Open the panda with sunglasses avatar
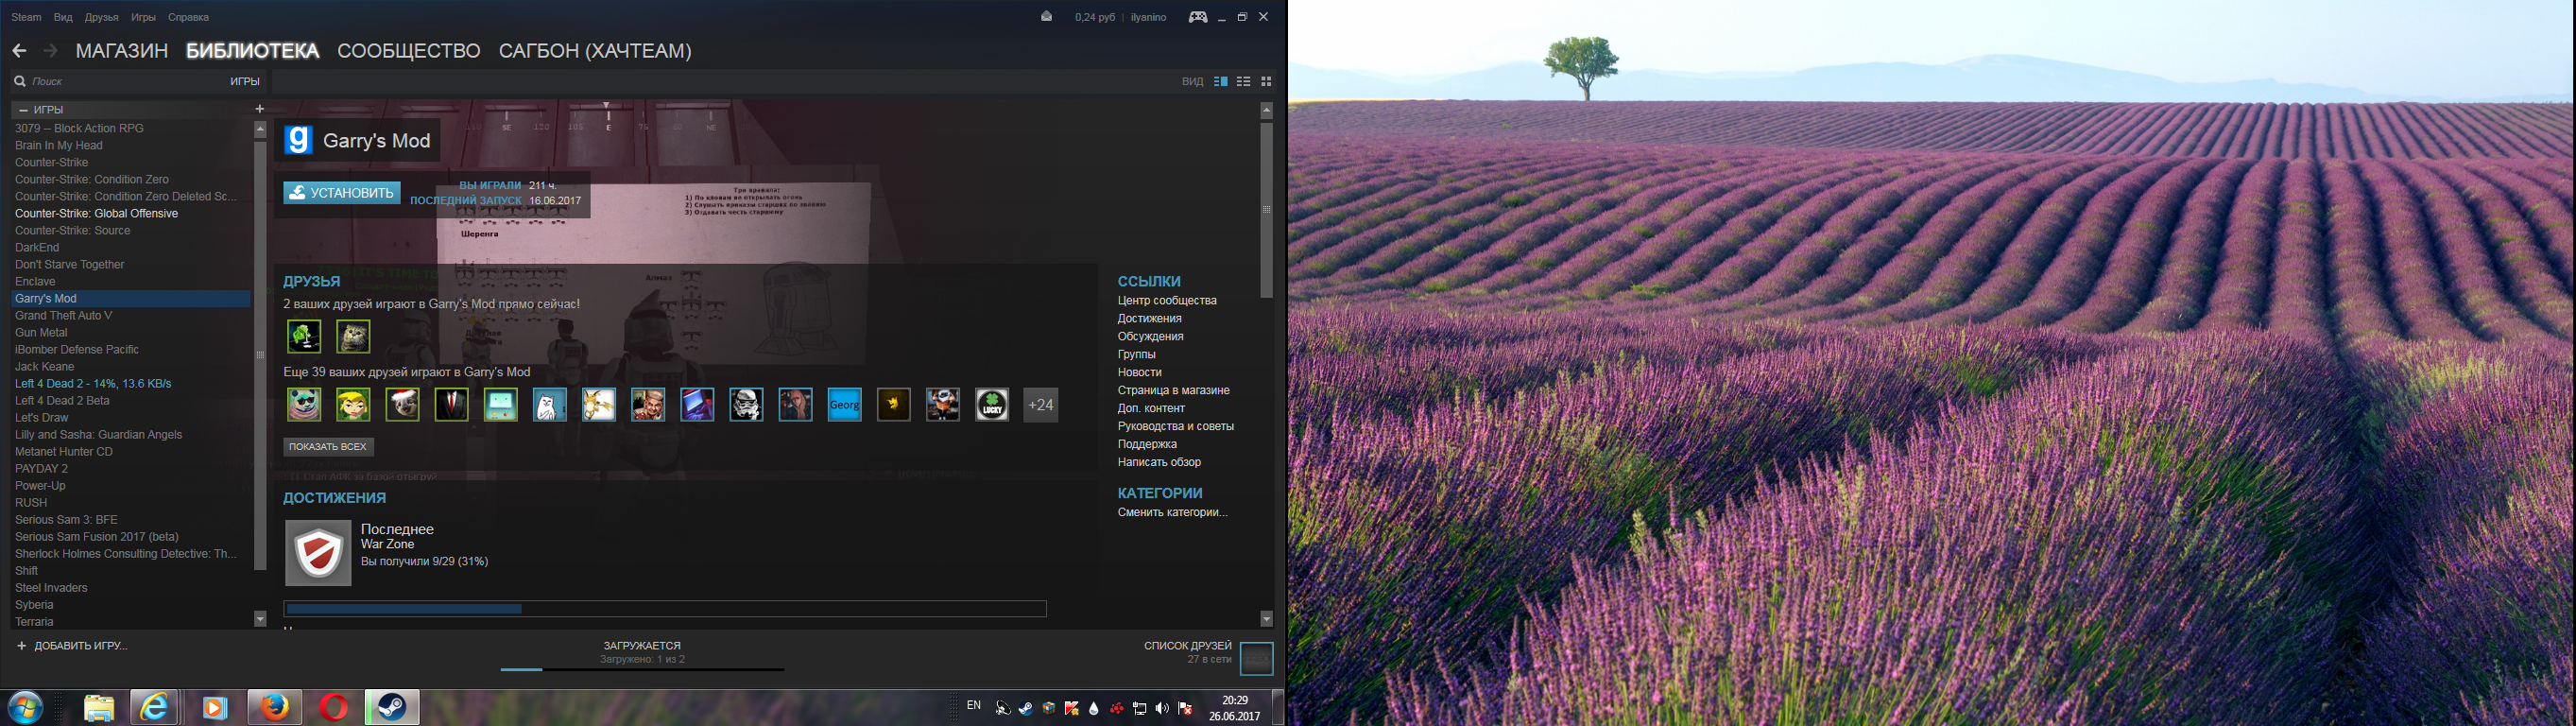2576x726 pixels. (x=304, y=405)
